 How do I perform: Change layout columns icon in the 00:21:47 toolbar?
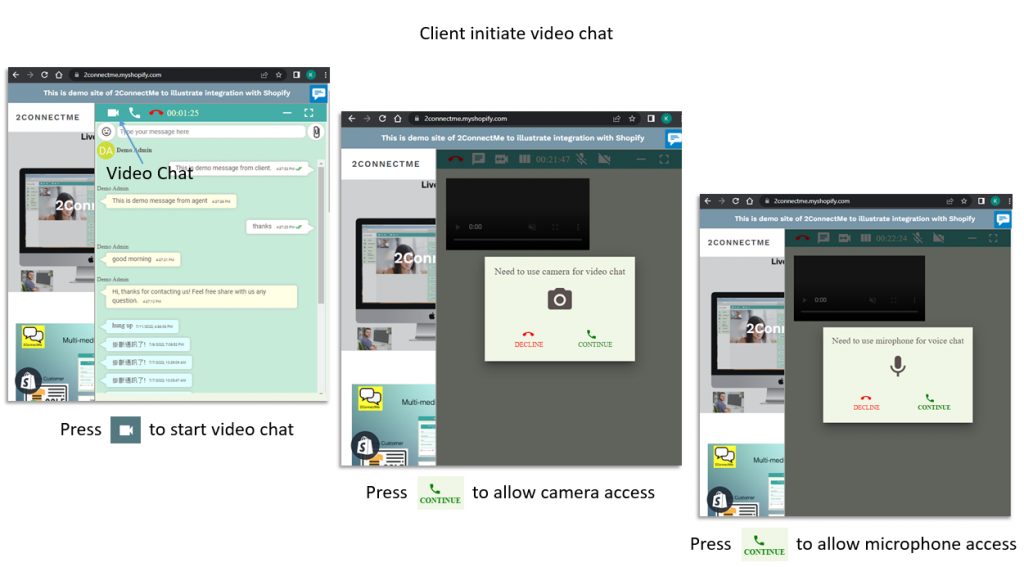[x=524, y=159]
